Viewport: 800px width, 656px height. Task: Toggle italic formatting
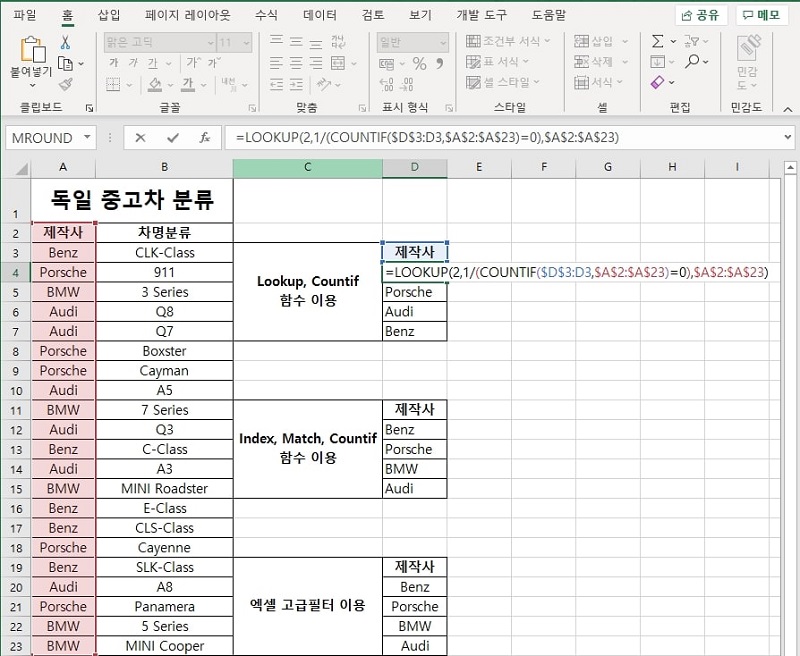[x=133, y=63]
